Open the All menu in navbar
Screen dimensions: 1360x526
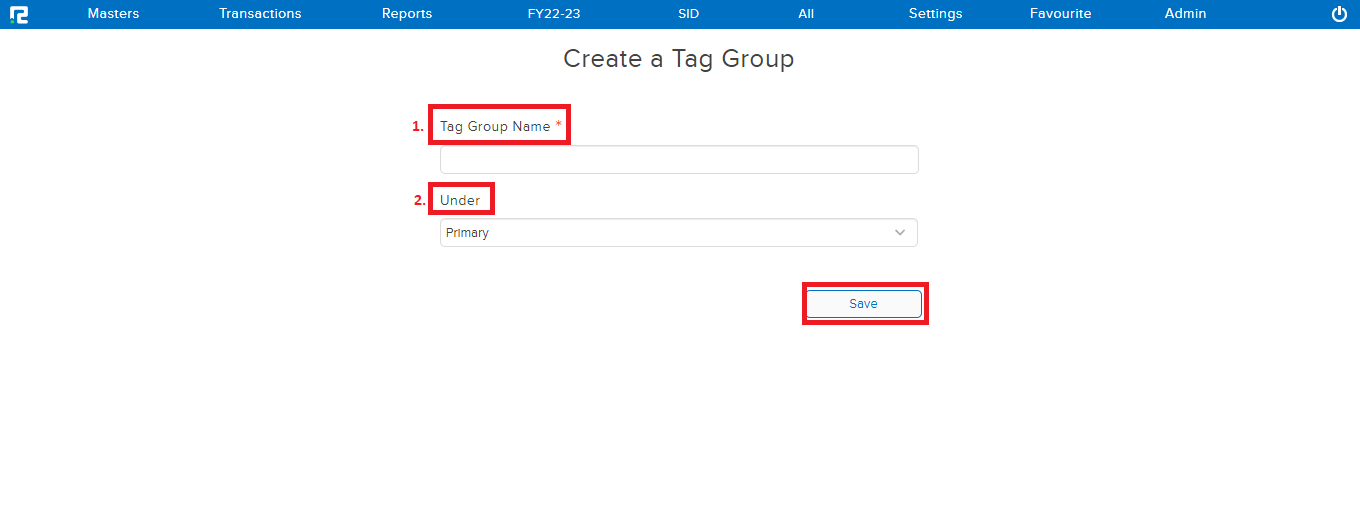pyautogui.click(x=806, y=14)
